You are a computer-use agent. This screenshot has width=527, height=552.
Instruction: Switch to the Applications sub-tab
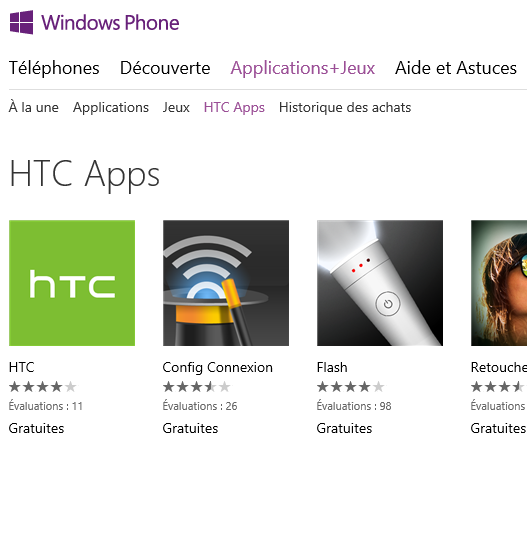click(x=111, y=108)
